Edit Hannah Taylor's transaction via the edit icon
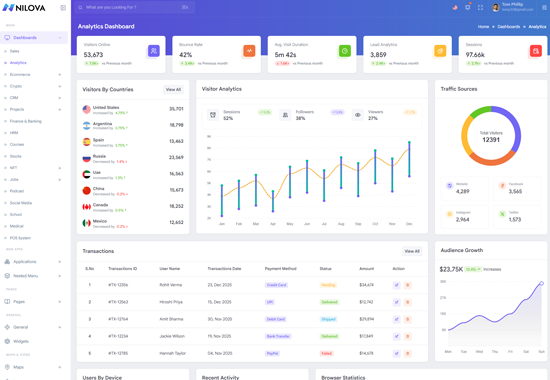This screenshot has width=550, height=380. (397, 353)
